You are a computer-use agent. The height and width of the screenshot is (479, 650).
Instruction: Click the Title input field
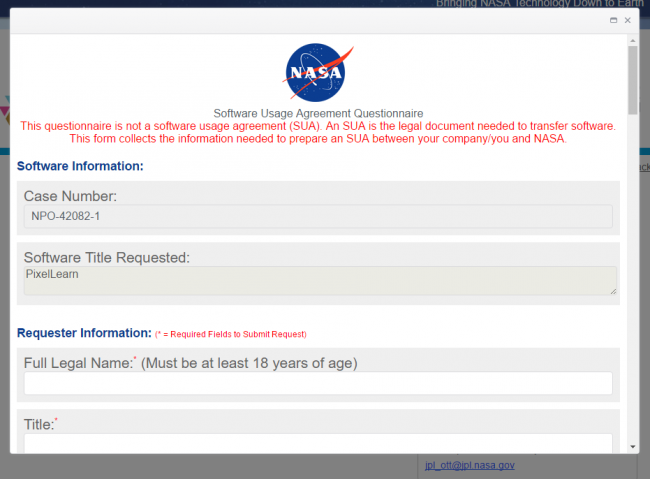pos(318,443)
